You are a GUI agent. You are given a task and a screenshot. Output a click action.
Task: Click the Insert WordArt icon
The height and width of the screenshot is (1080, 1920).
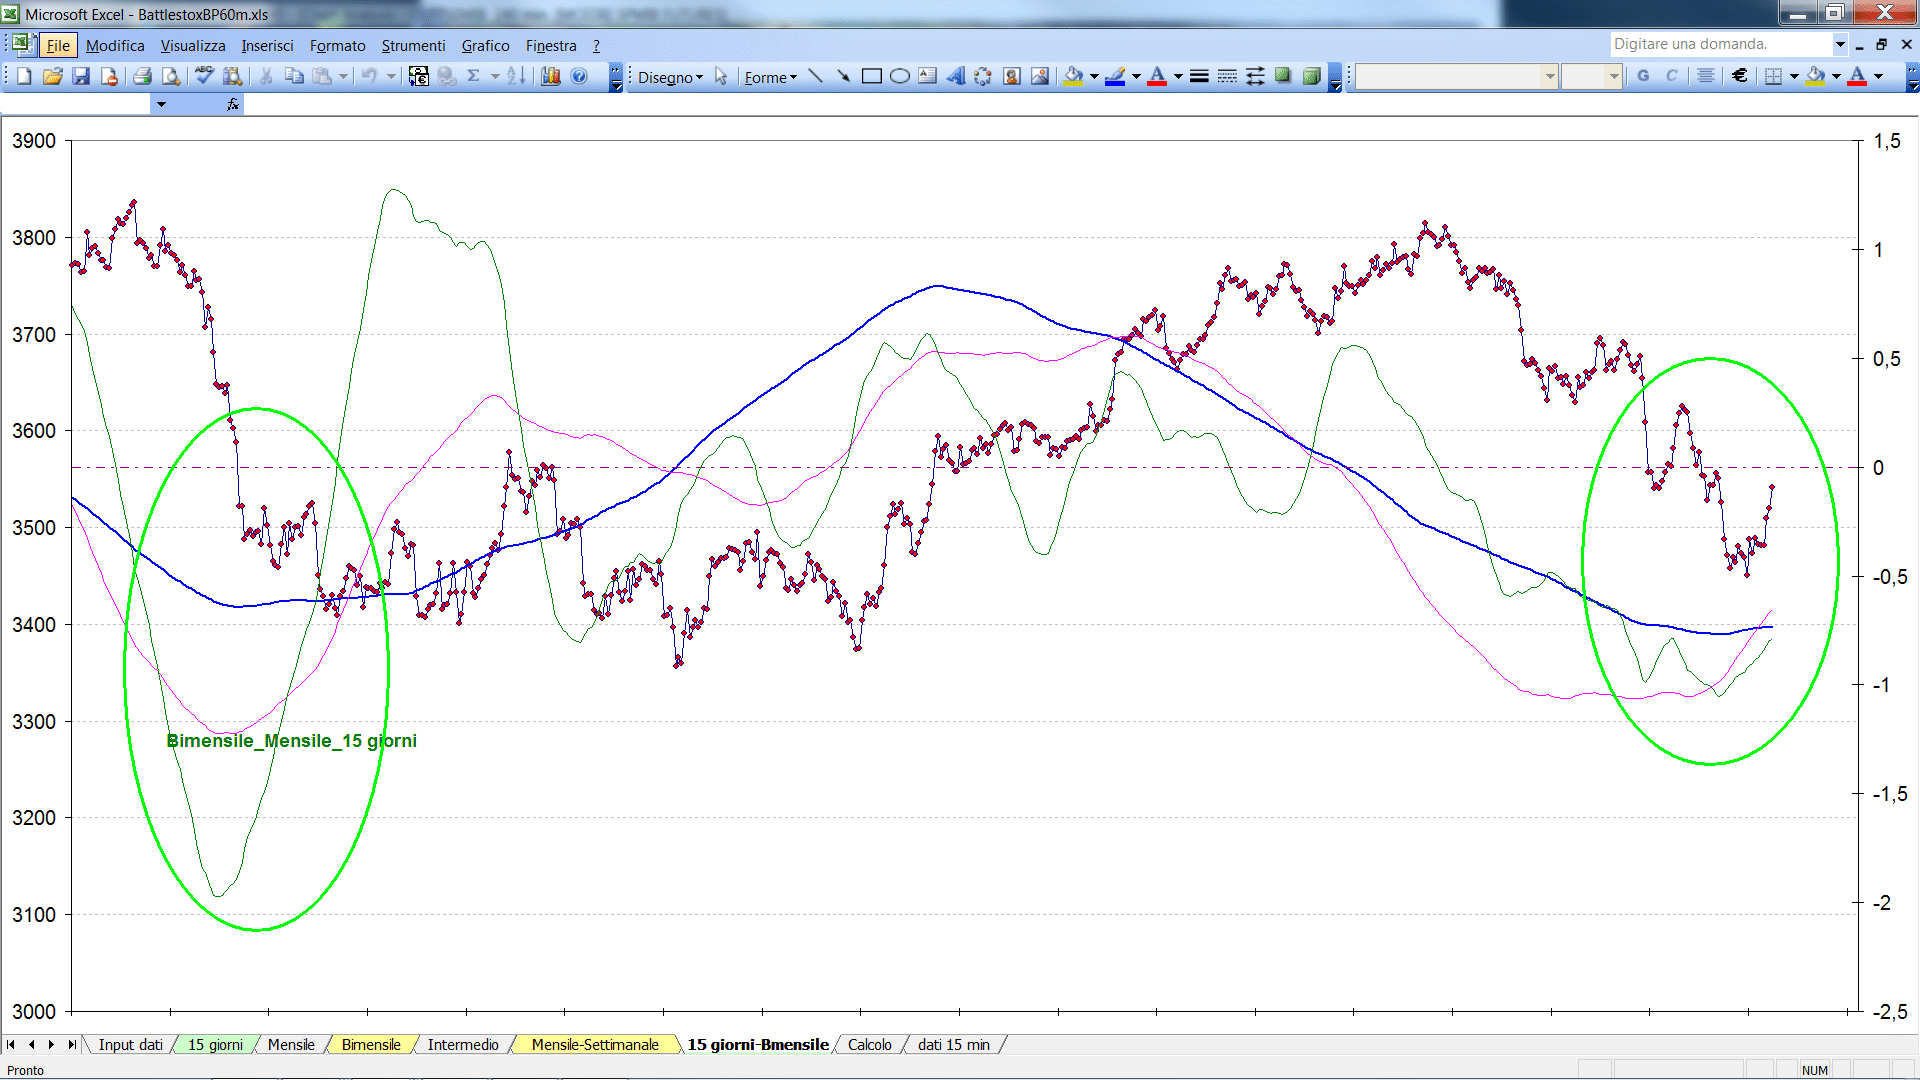(x=956, y=76)
